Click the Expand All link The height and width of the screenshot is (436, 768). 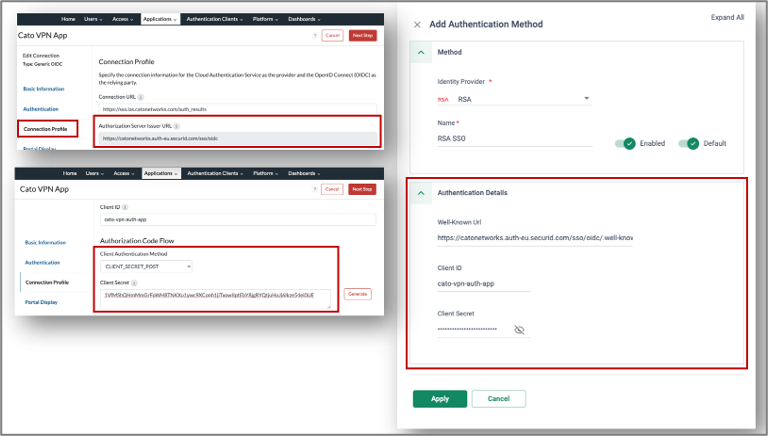727,17
